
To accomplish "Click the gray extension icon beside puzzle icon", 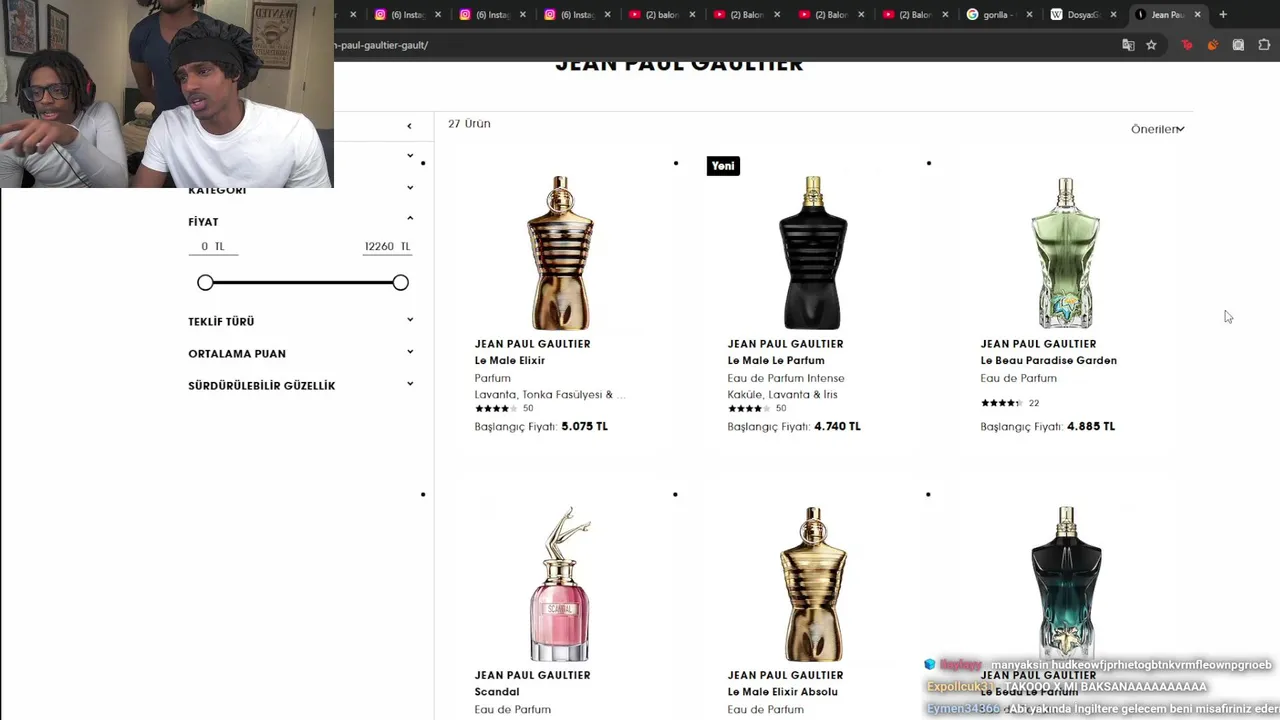I will [1238, 45].
